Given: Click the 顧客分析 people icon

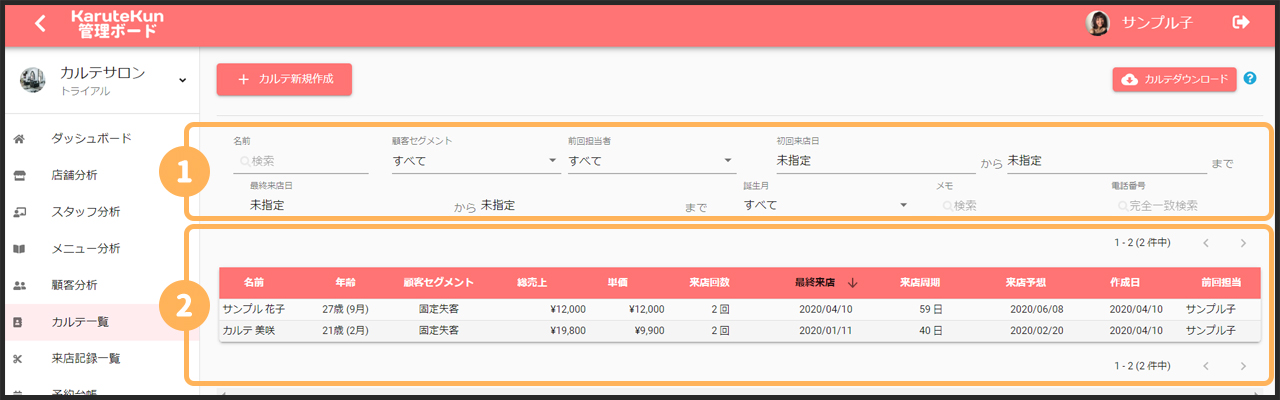Looking at the screenshot, I should click(19, 285).
